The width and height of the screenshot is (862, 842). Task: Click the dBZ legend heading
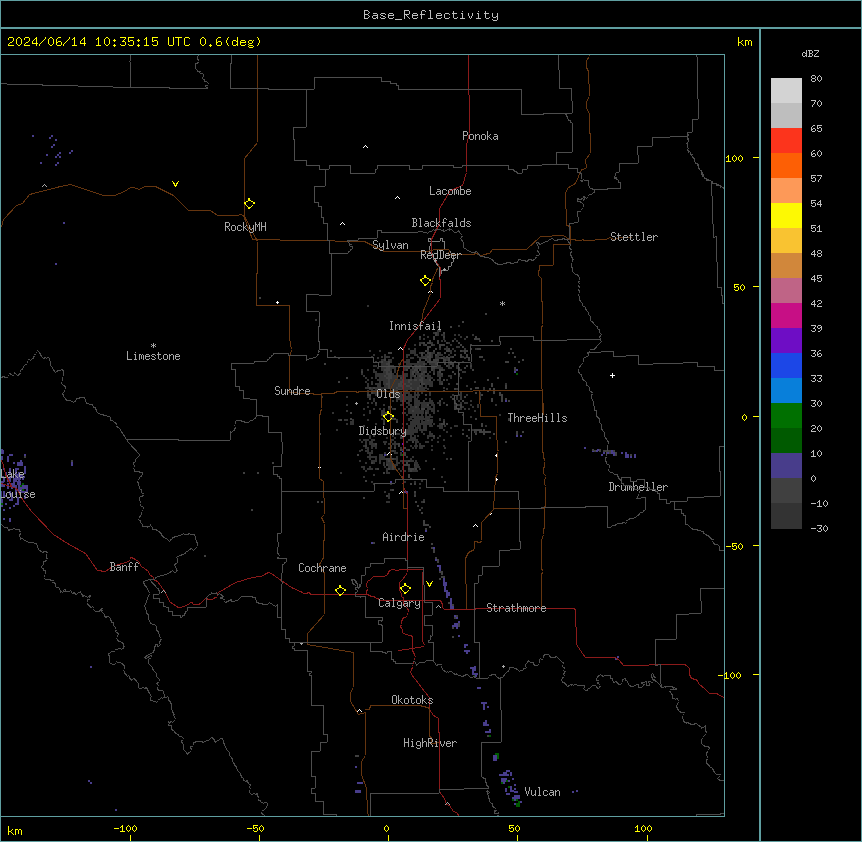810,53
